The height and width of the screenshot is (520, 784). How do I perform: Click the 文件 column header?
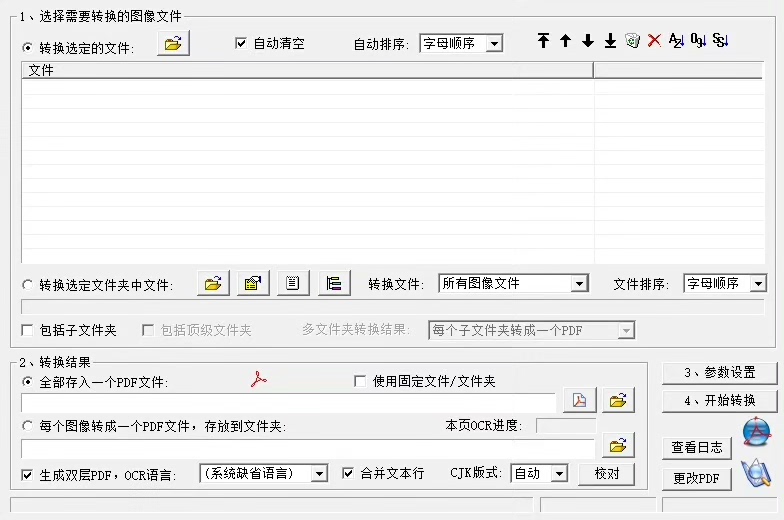[308, 70]
